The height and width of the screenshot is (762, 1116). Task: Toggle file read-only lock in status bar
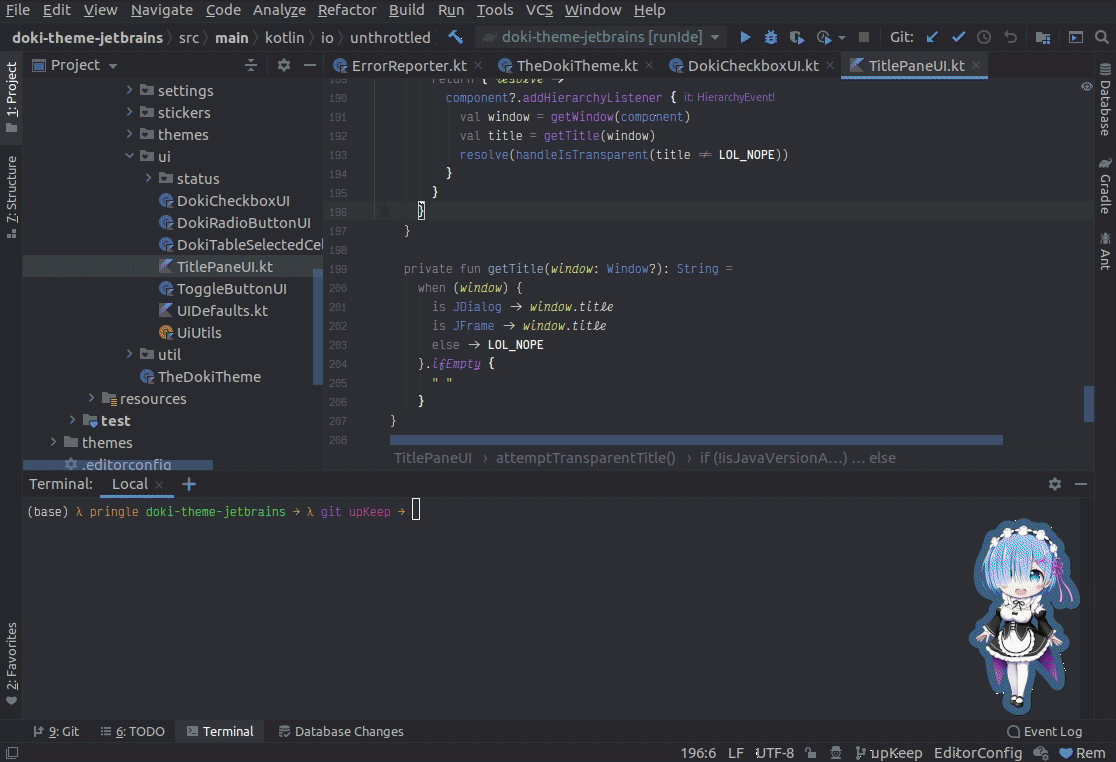click(811, 752)
